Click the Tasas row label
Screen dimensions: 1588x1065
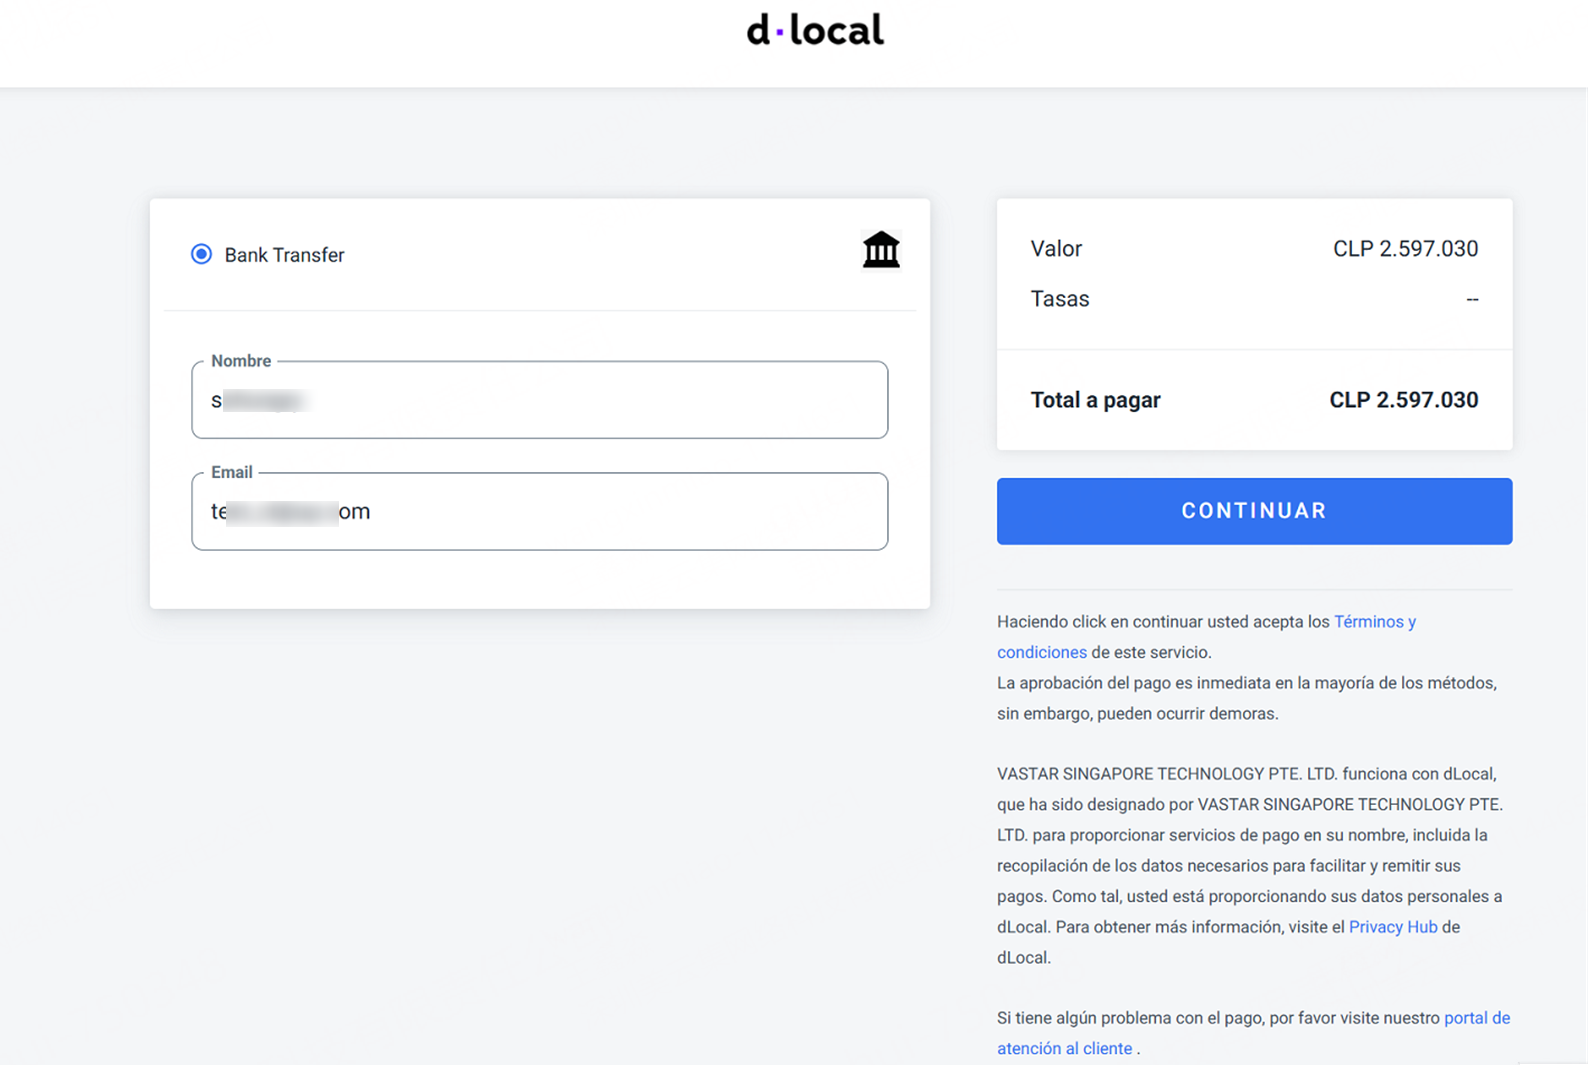(x=1059, y=299)
